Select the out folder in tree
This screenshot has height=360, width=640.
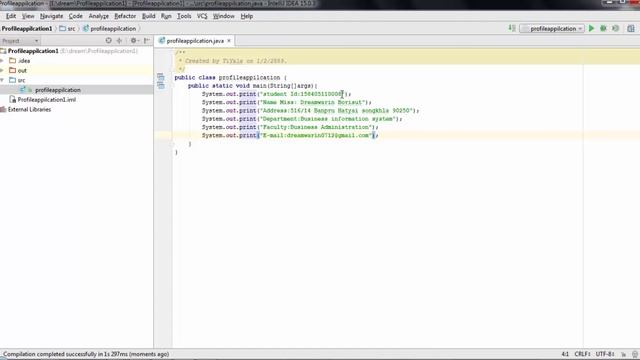(22, 71)
